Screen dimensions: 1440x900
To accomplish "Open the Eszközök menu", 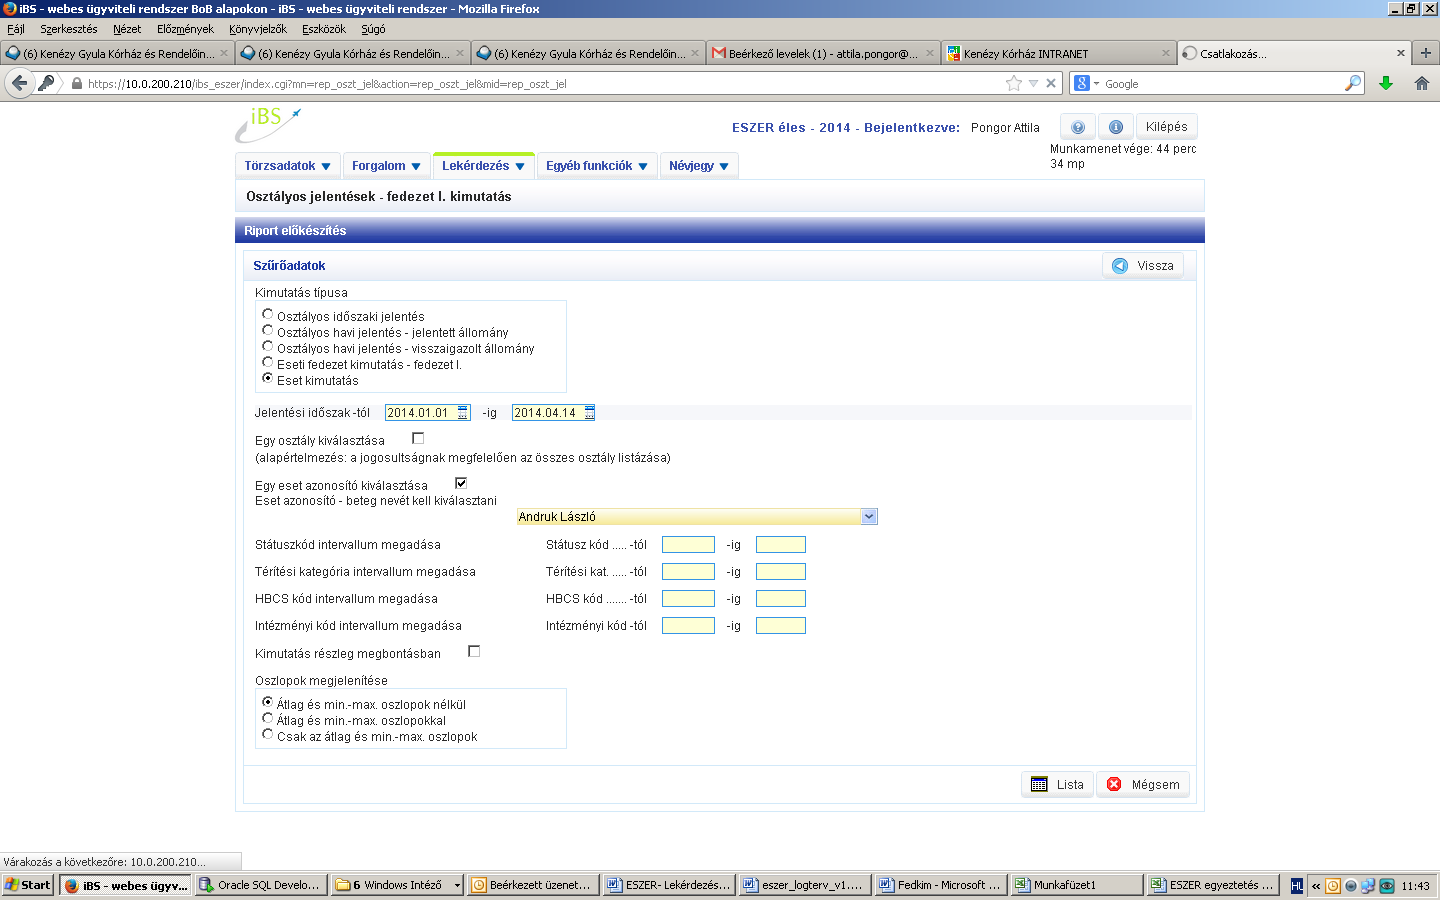I will pos(324,29).
